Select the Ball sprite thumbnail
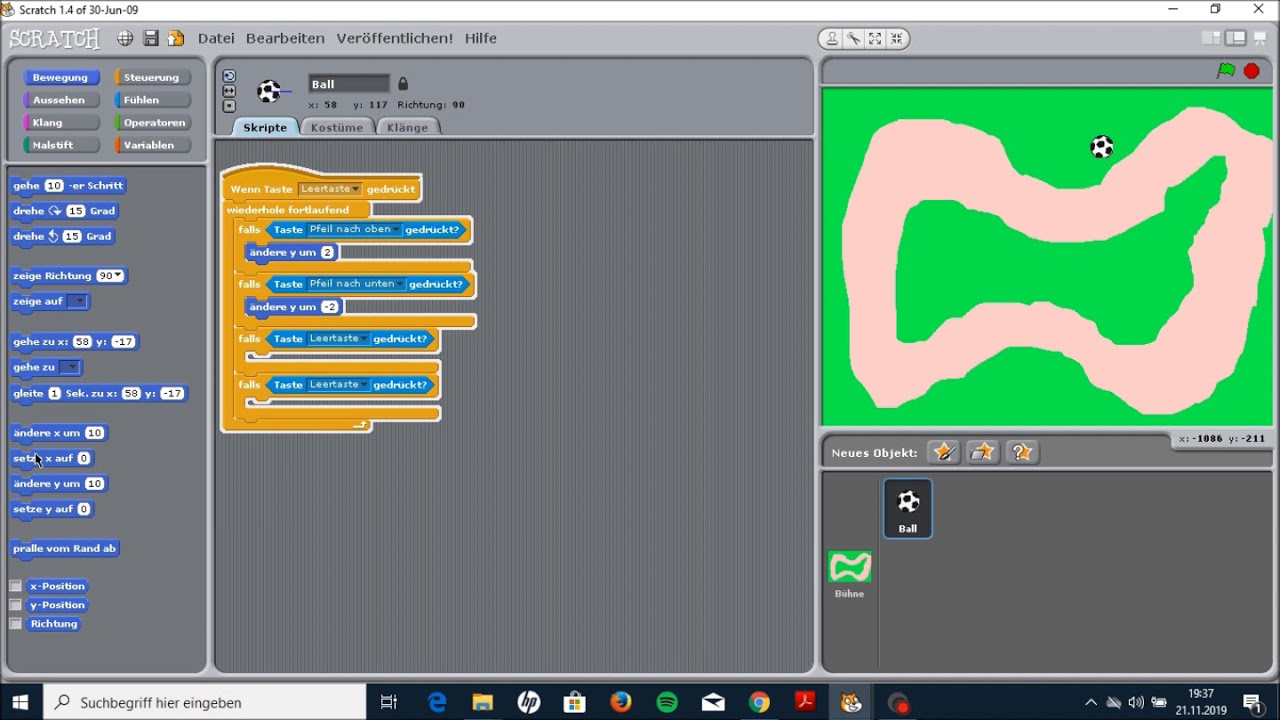Viewport: 1280px width, 720px height. (x=908, y=508)
